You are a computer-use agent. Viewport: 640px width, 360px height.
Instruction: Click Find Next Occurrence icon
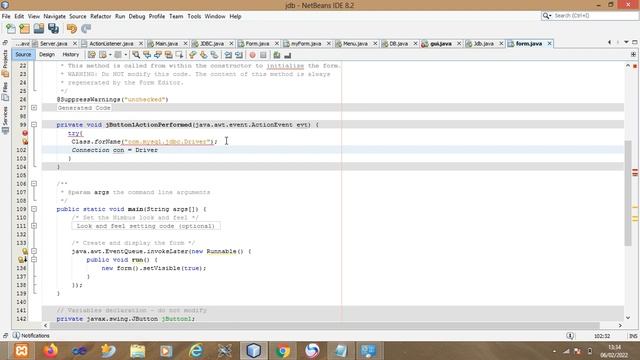(x=158, y=55)
